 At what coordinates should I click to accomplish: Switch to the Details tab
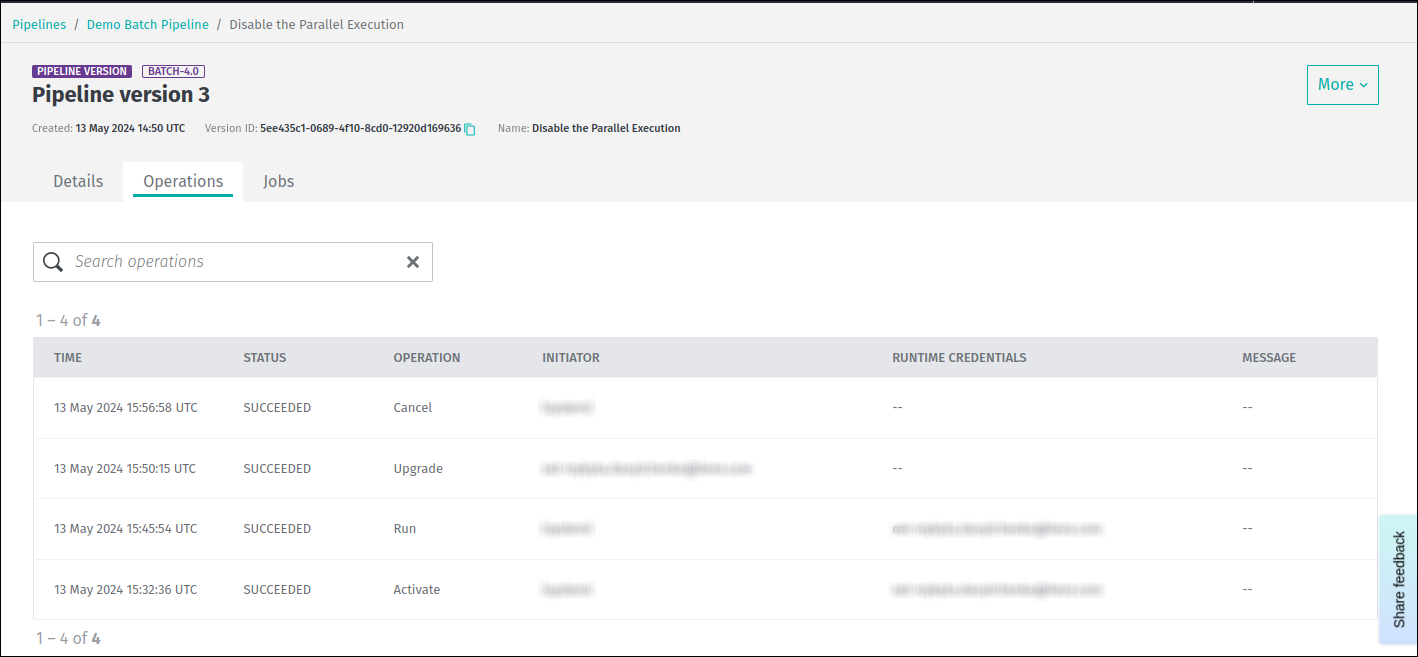(x=77, y=181)
